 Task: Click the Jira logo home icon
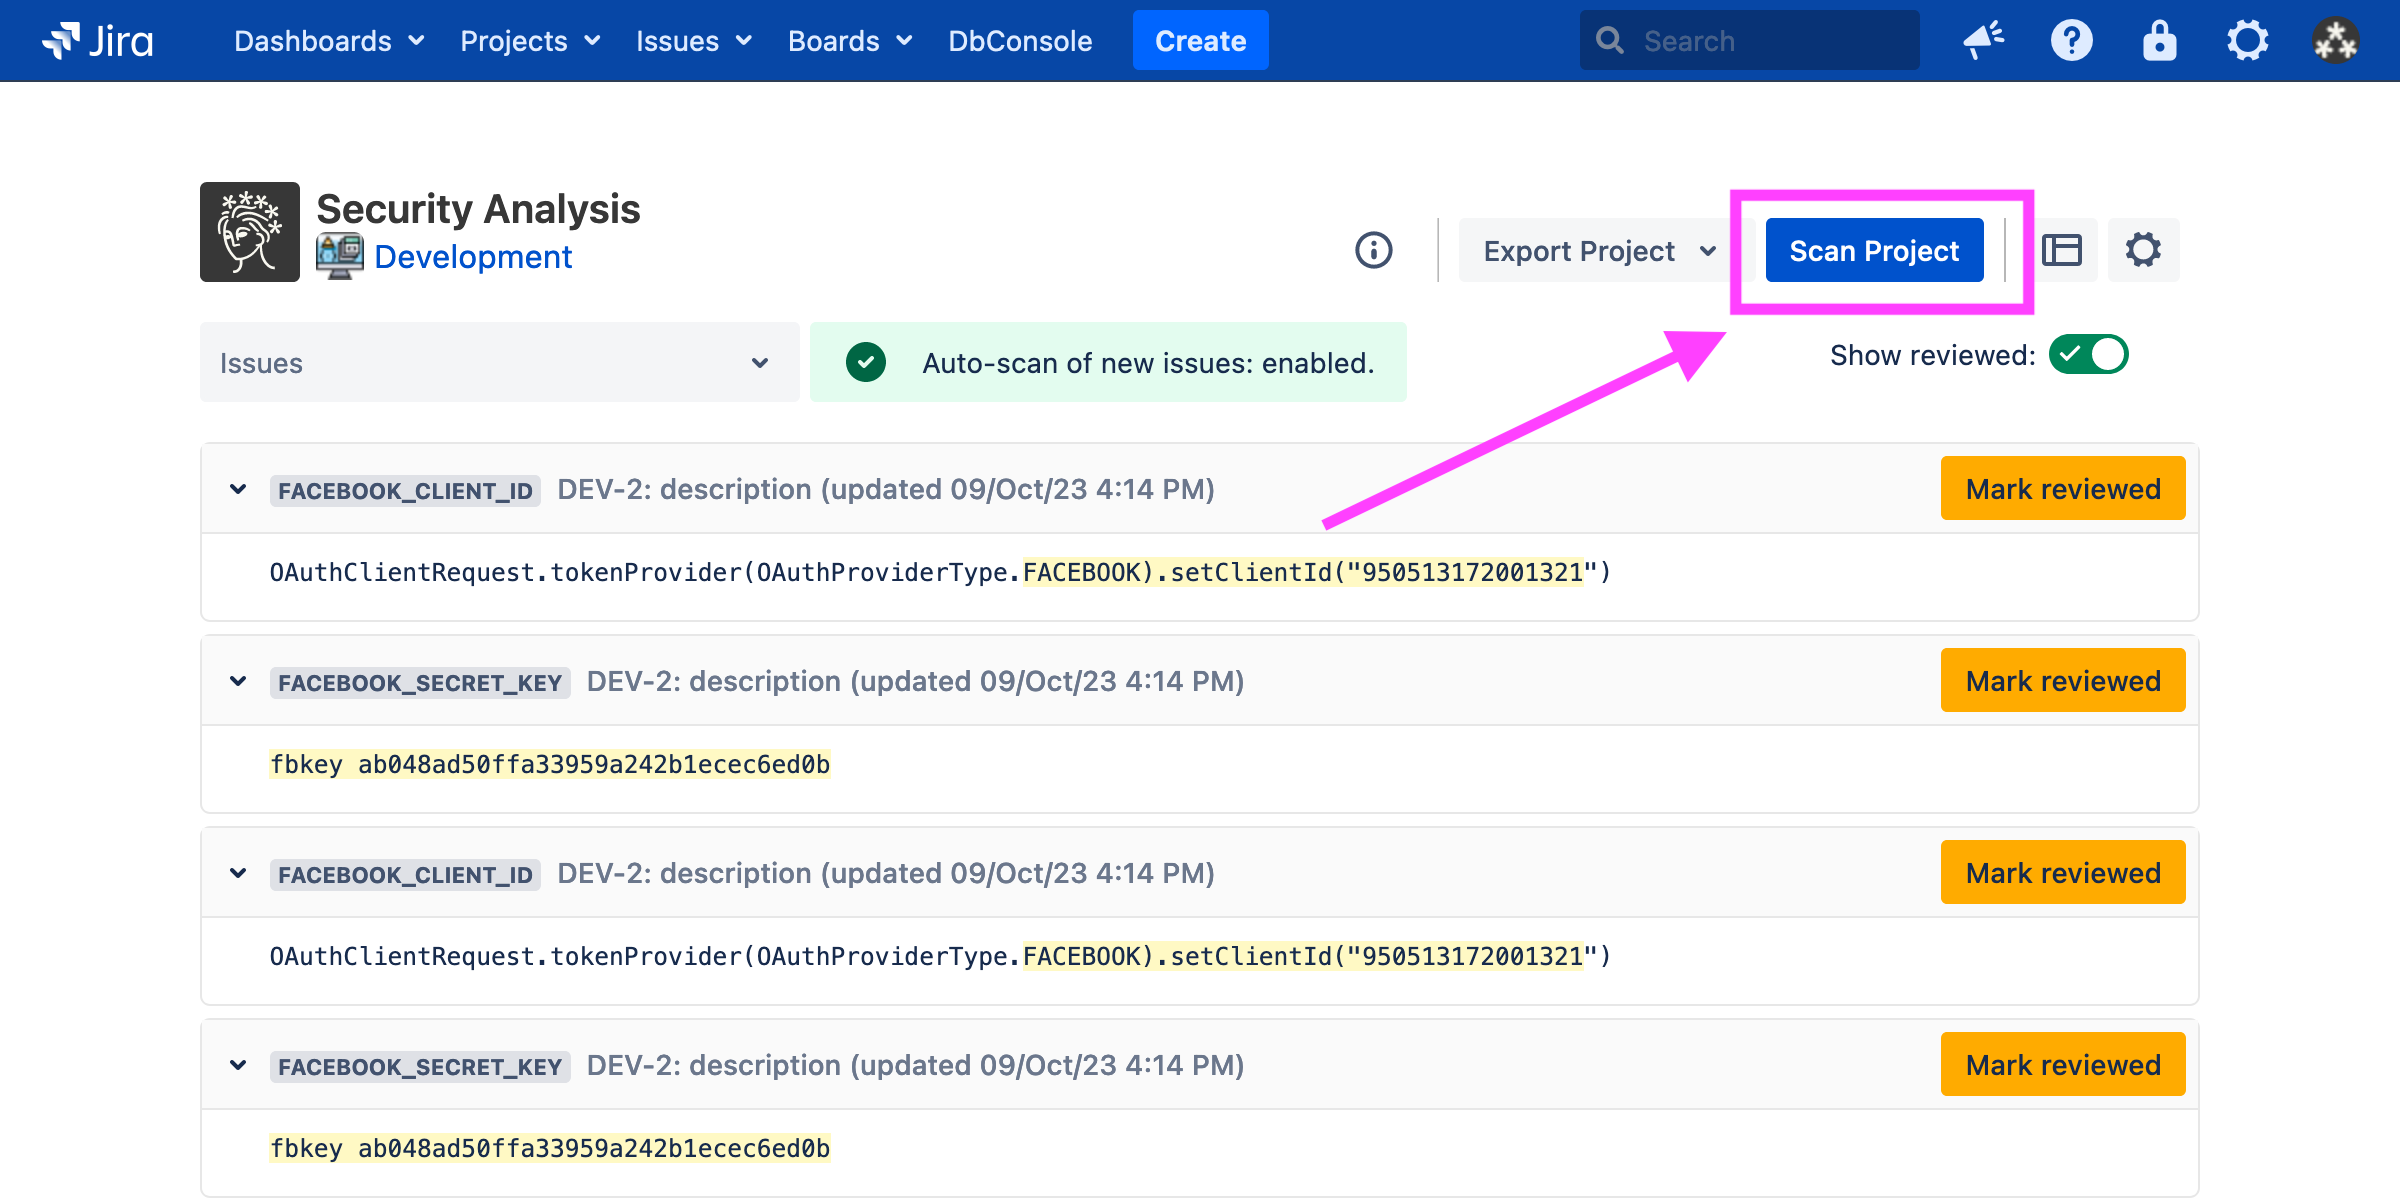97,41
